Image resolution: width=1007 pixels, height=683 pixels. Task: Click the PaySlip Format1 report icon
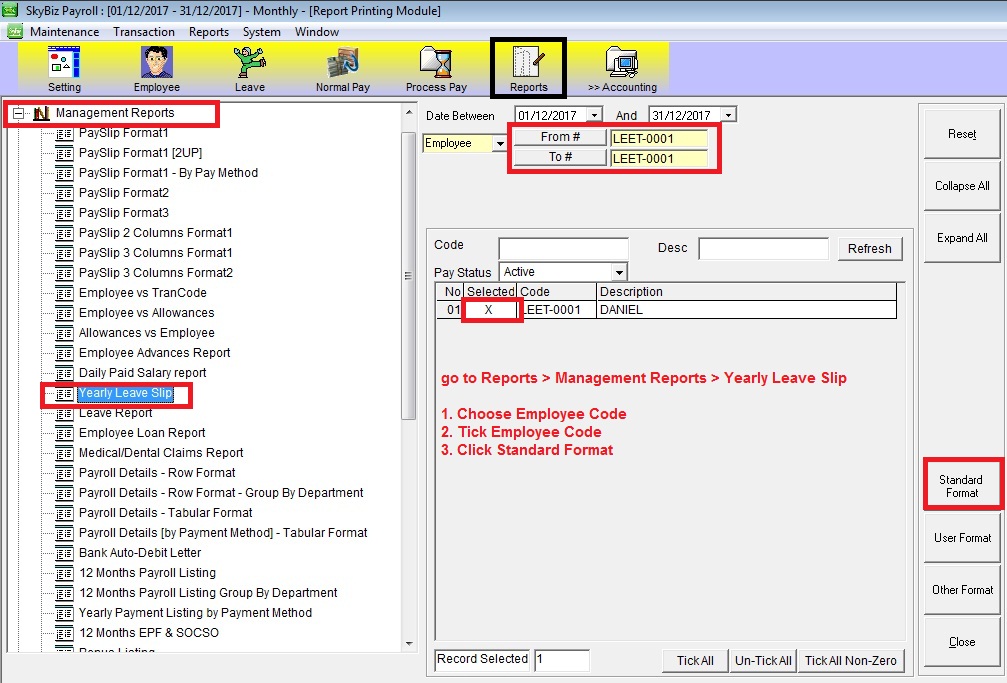pyautogui.click(x=65, y=133)
